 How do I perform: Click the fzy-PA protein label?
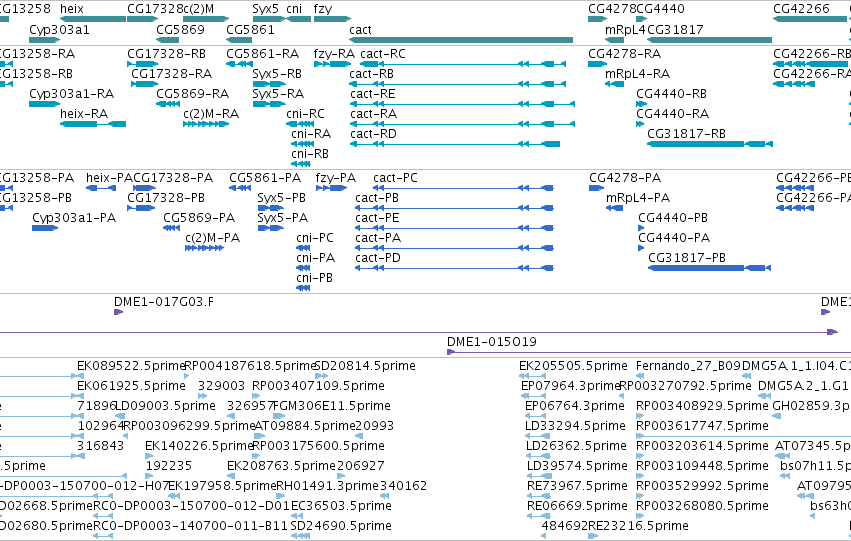[x=336, y=178]
